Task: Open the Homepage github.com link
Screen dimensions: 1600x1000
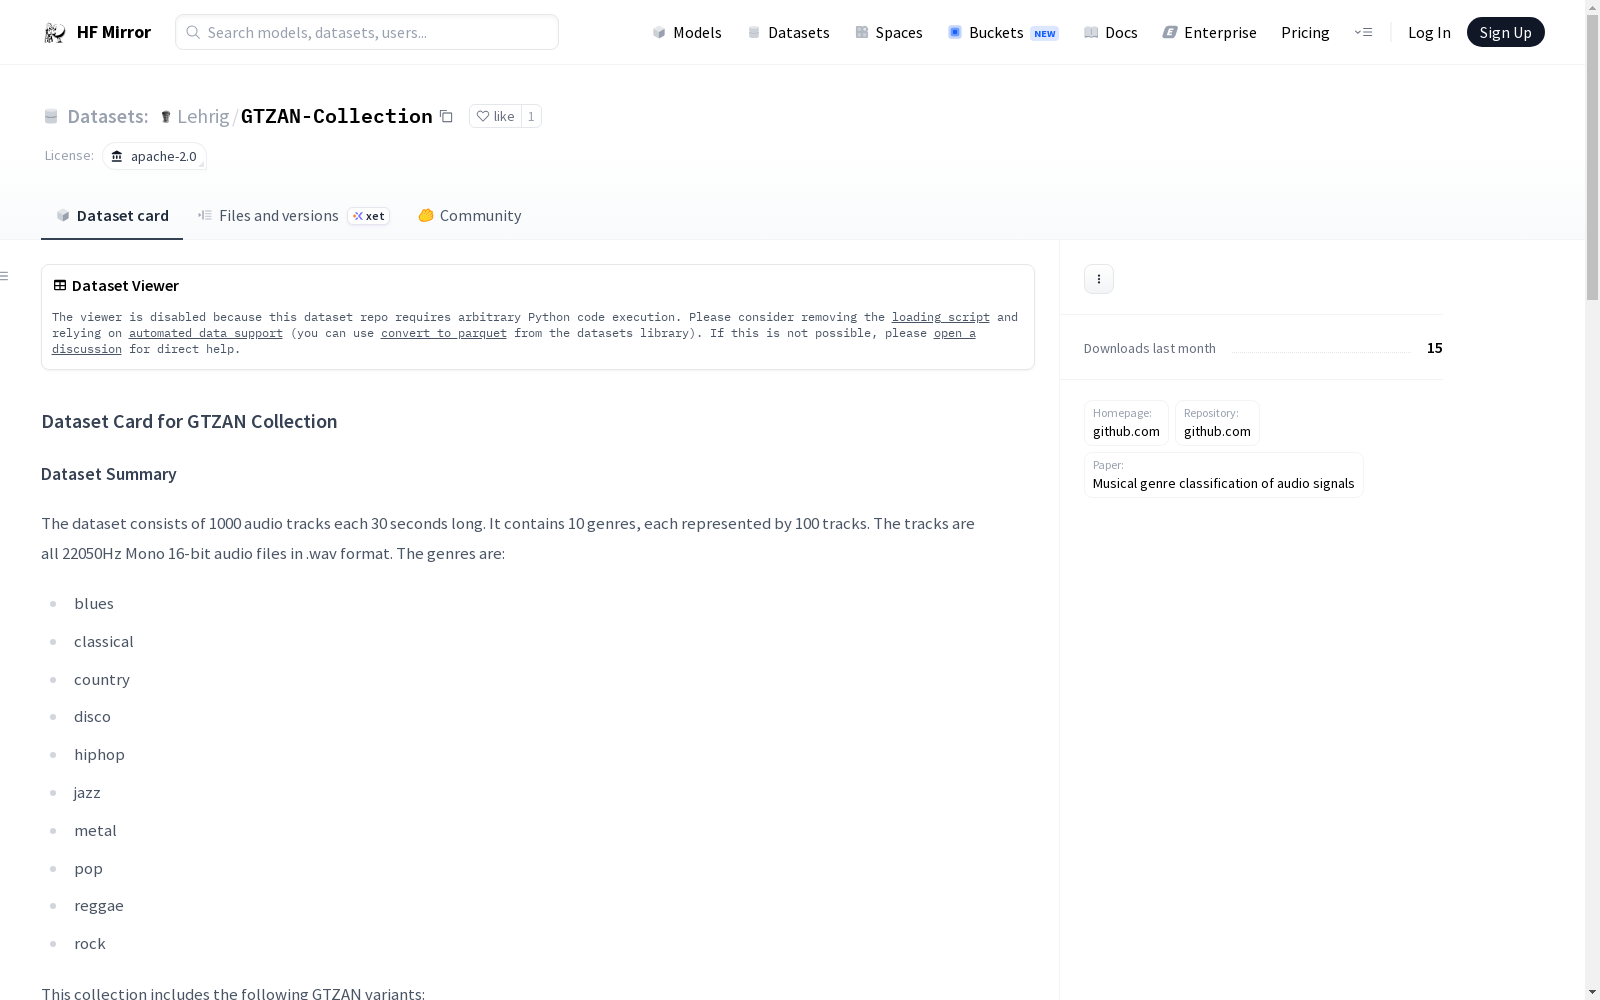Action: pos(1126,423)
